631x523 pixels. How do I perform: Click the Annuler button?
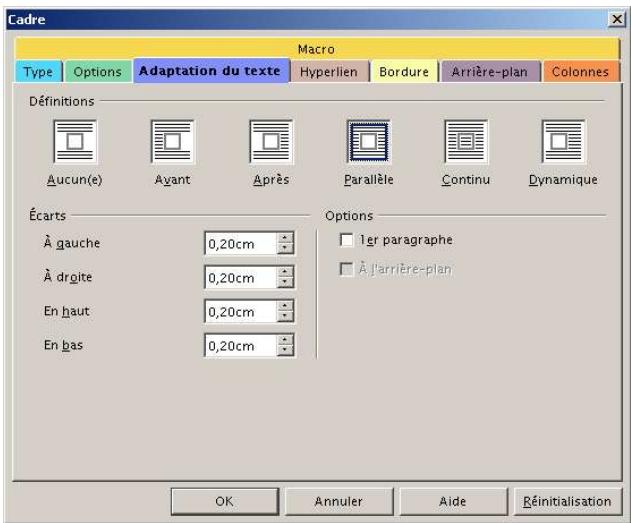(x=339, y=501)
